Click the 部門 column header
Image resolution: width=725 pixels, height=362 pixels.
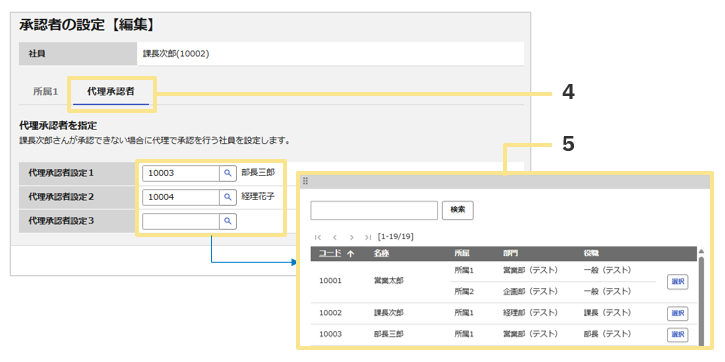click(x=511, y=253)
